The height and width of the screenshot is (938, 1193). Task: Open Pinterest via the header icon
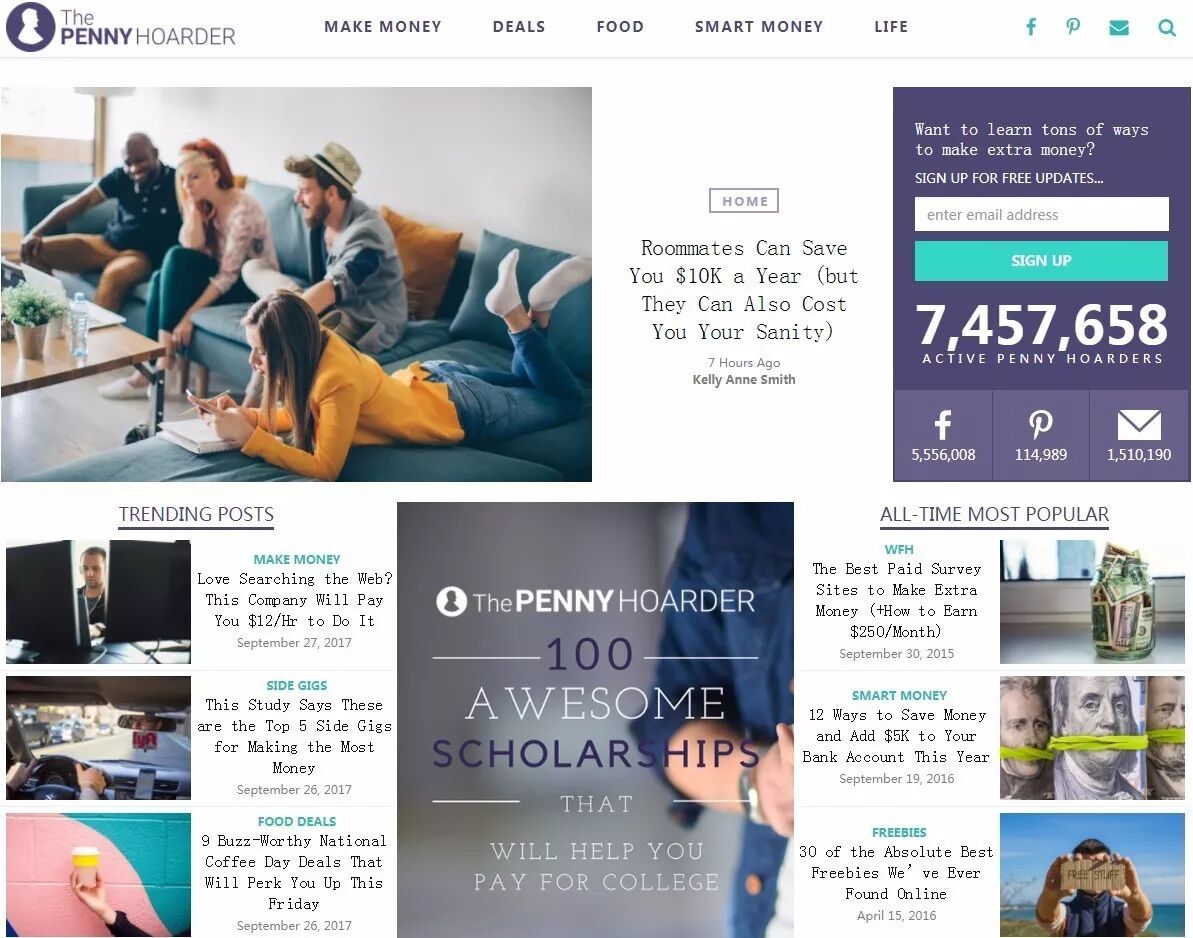pos(1073,27)
